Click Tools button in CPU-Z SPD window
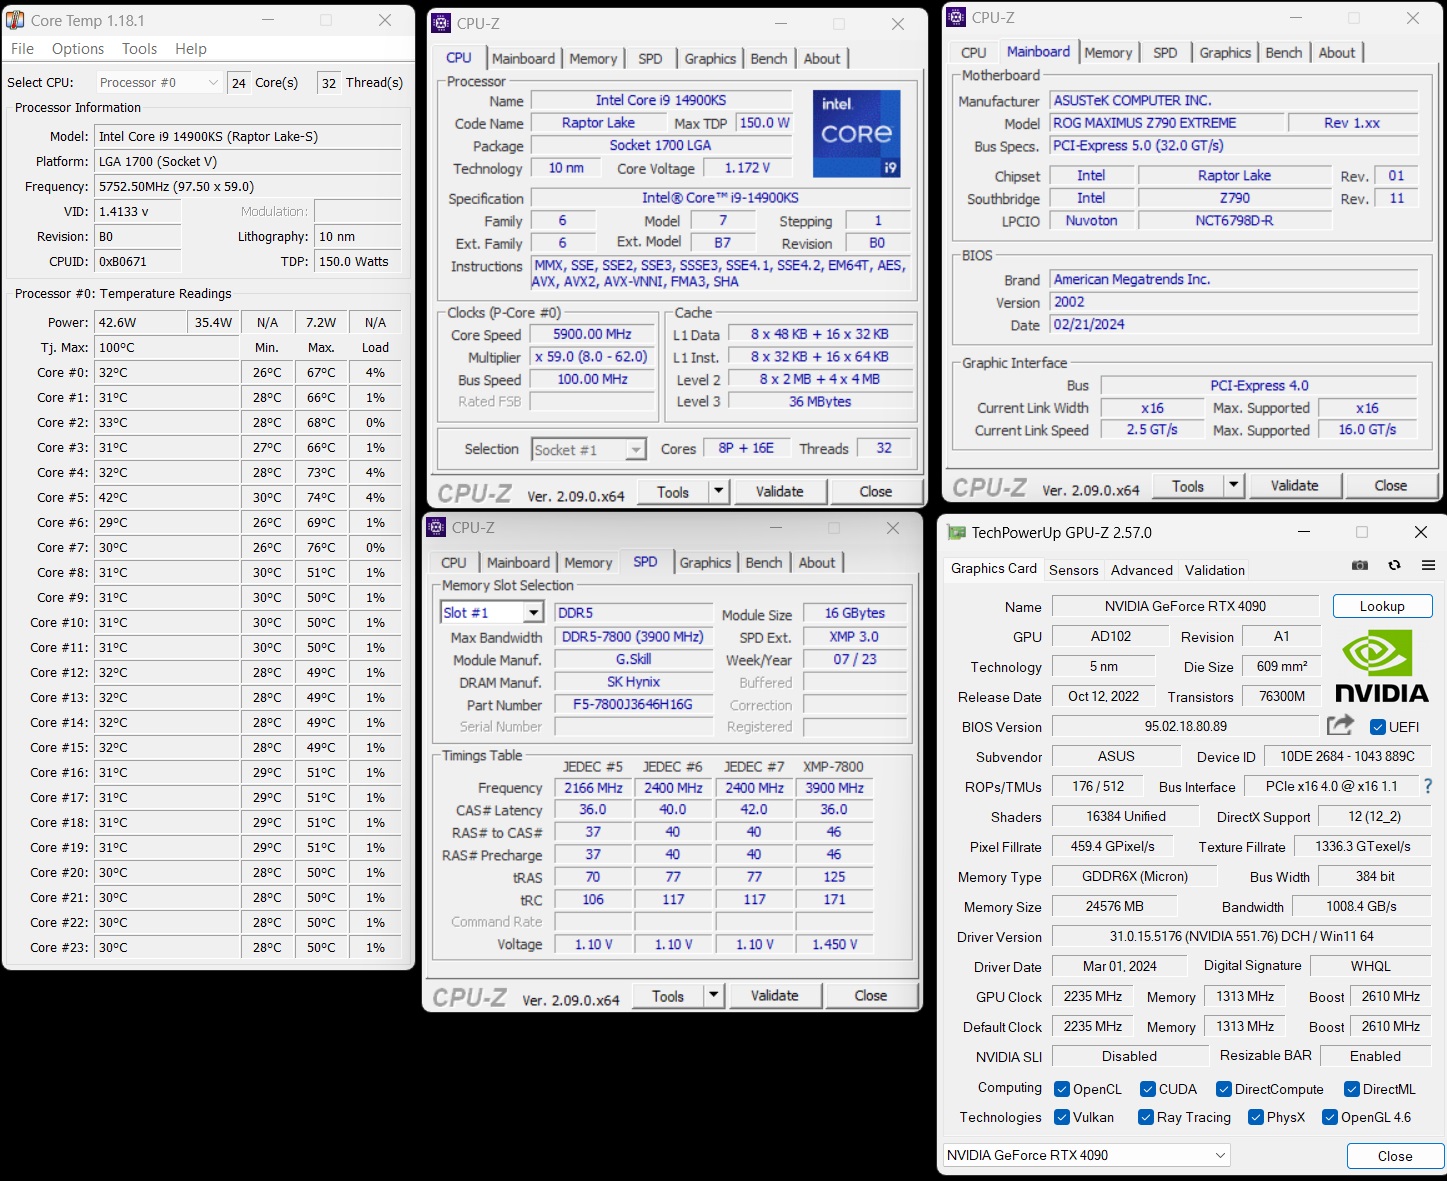Viewport: 1447px width, 1185px height. [668, 996]
